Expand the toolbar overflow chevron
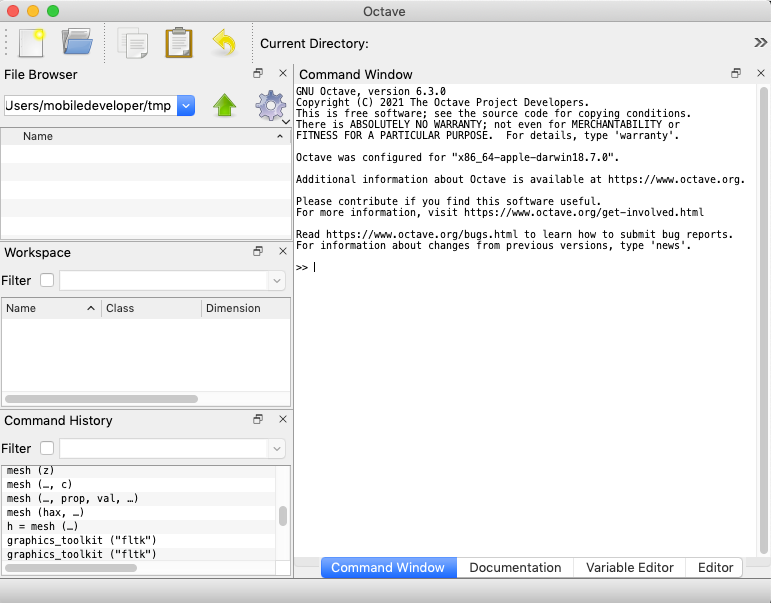The image size is (771, 603). click(x=760, y=42)
